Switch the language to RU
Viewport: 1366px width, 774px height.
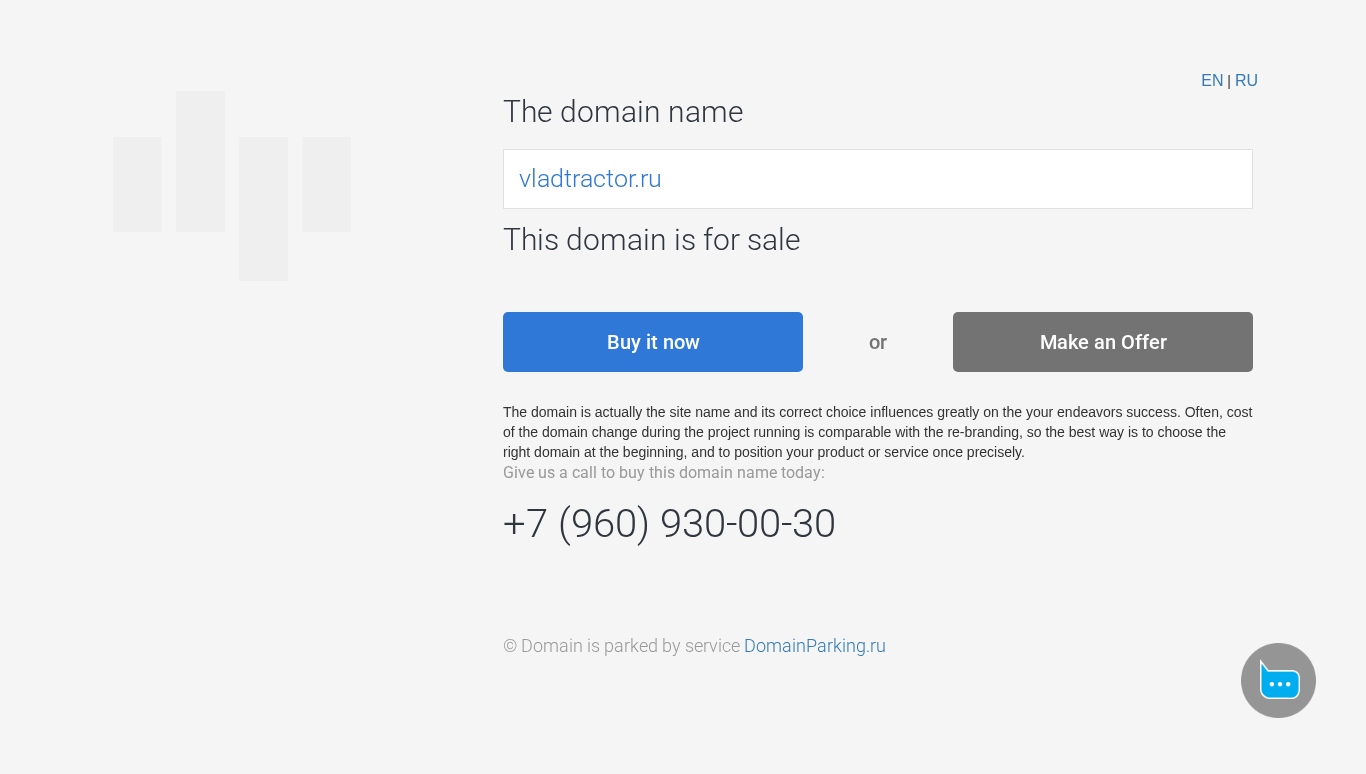(1246, 81)
